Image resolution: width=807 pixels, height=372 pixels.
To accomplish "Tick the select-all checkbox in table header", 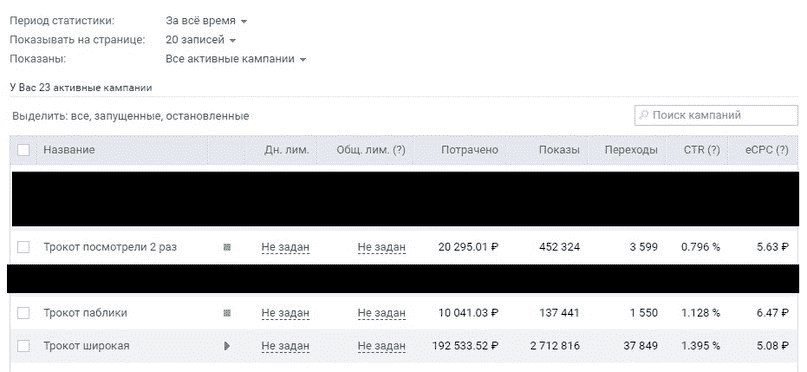I will pos(24,150).
